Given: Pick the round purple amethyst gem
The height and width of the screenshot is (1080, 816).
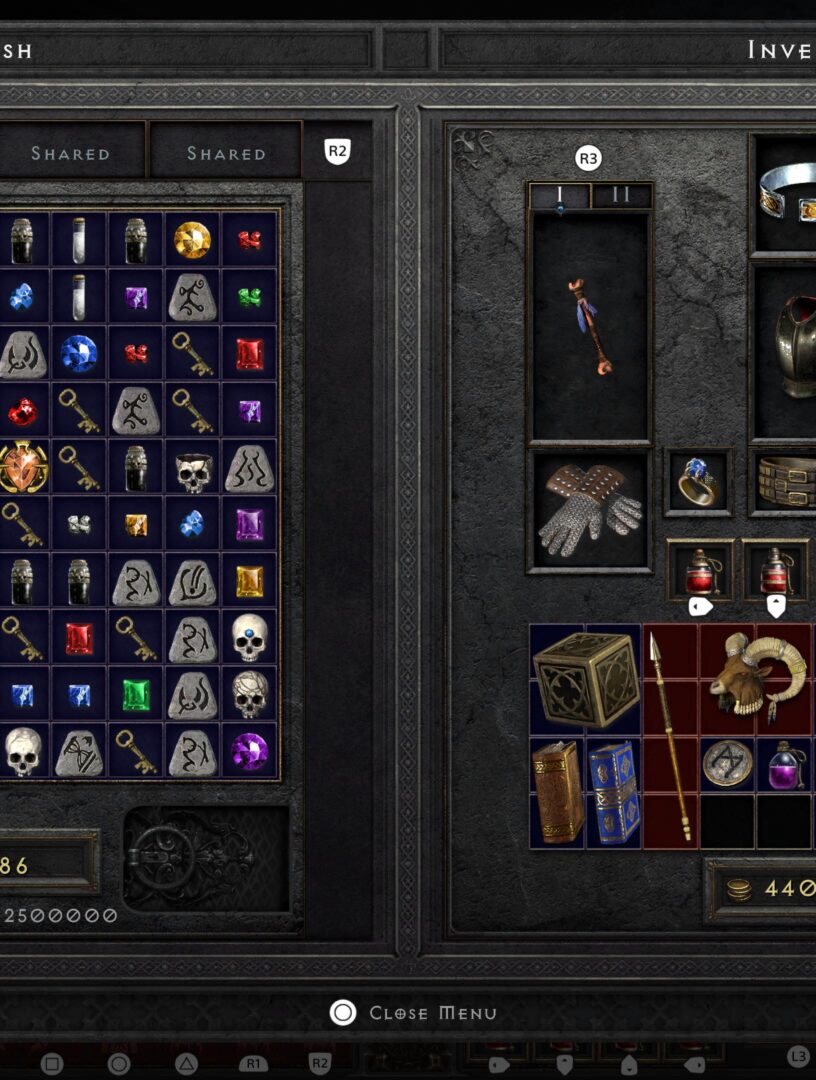Looking at the screenshot, I should (x=249, y=751).
